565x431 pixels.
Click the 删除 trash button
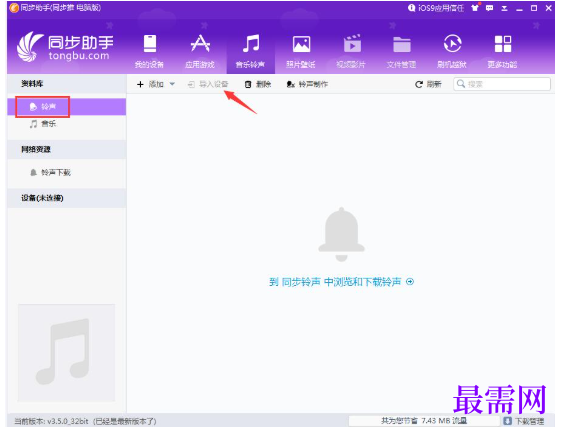(258, 84)
